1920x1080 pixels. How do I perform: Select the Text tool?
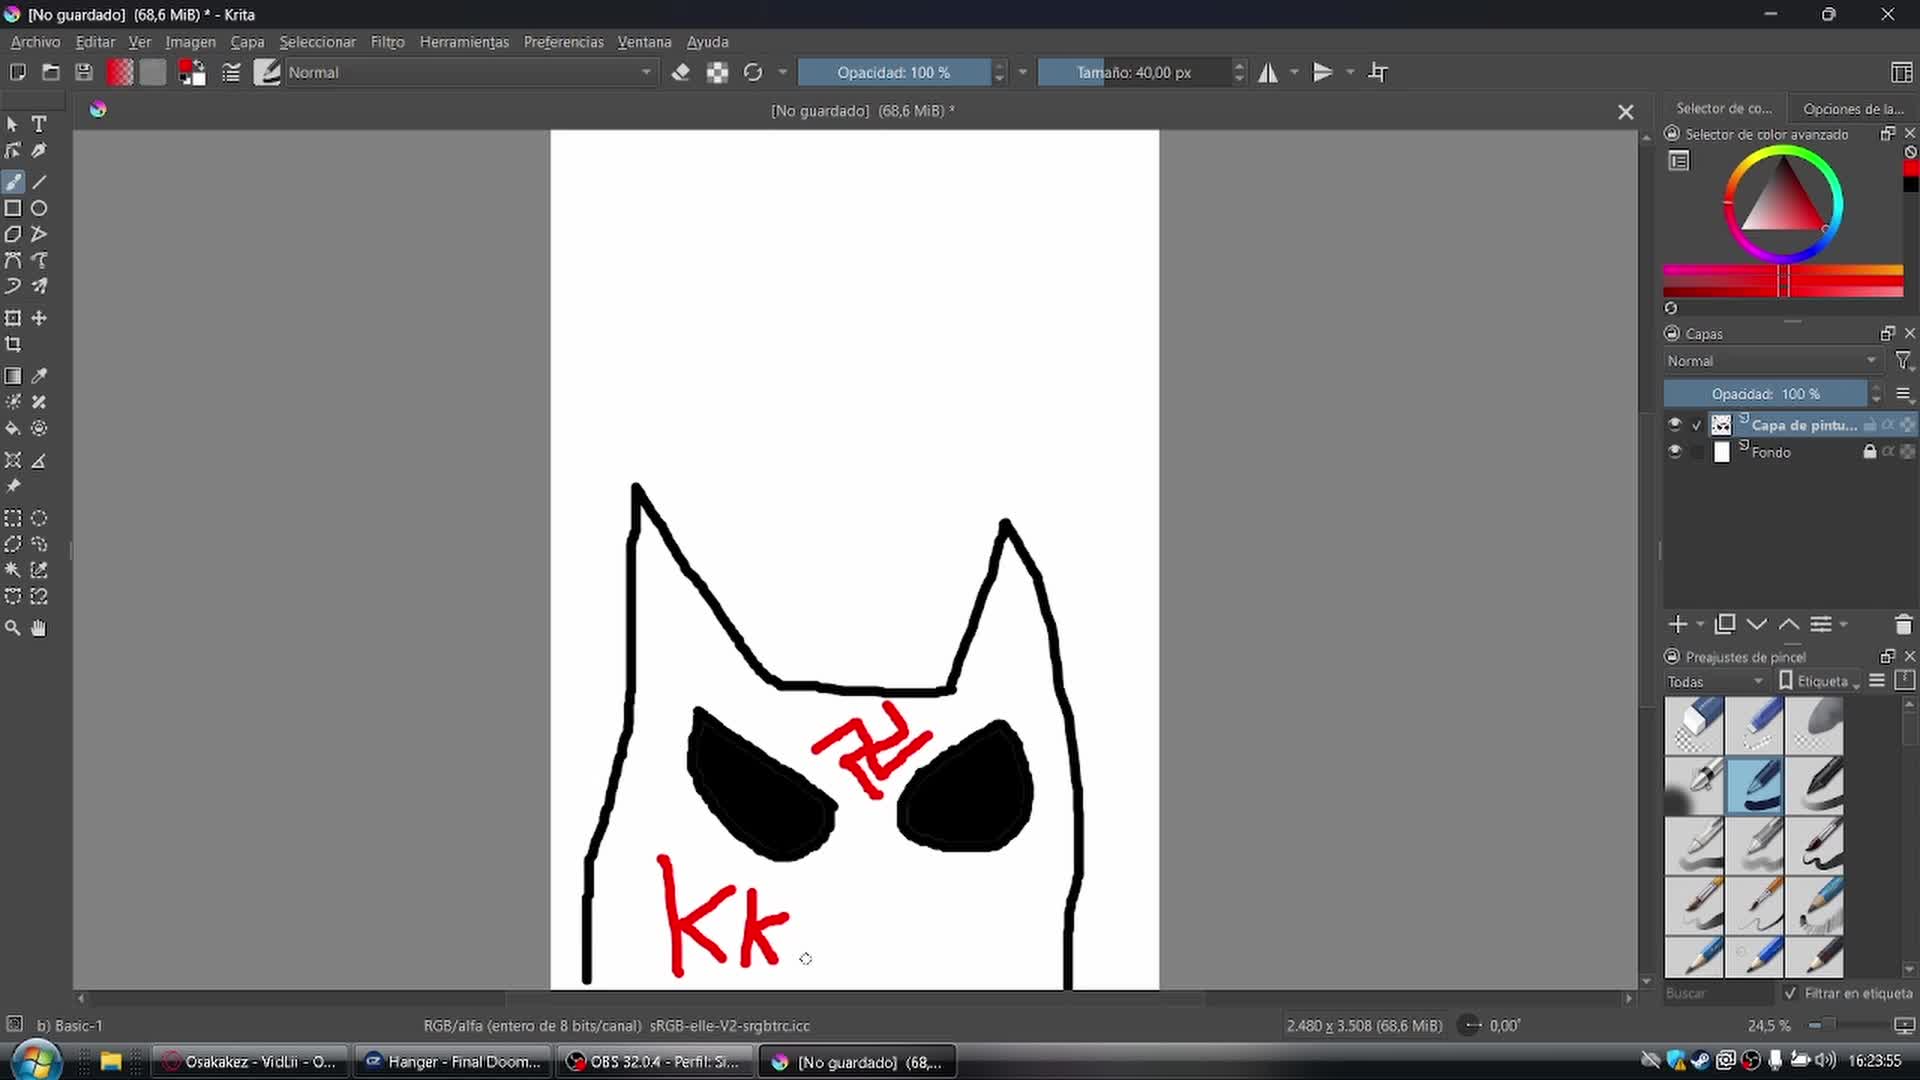(x=39, y=124)
